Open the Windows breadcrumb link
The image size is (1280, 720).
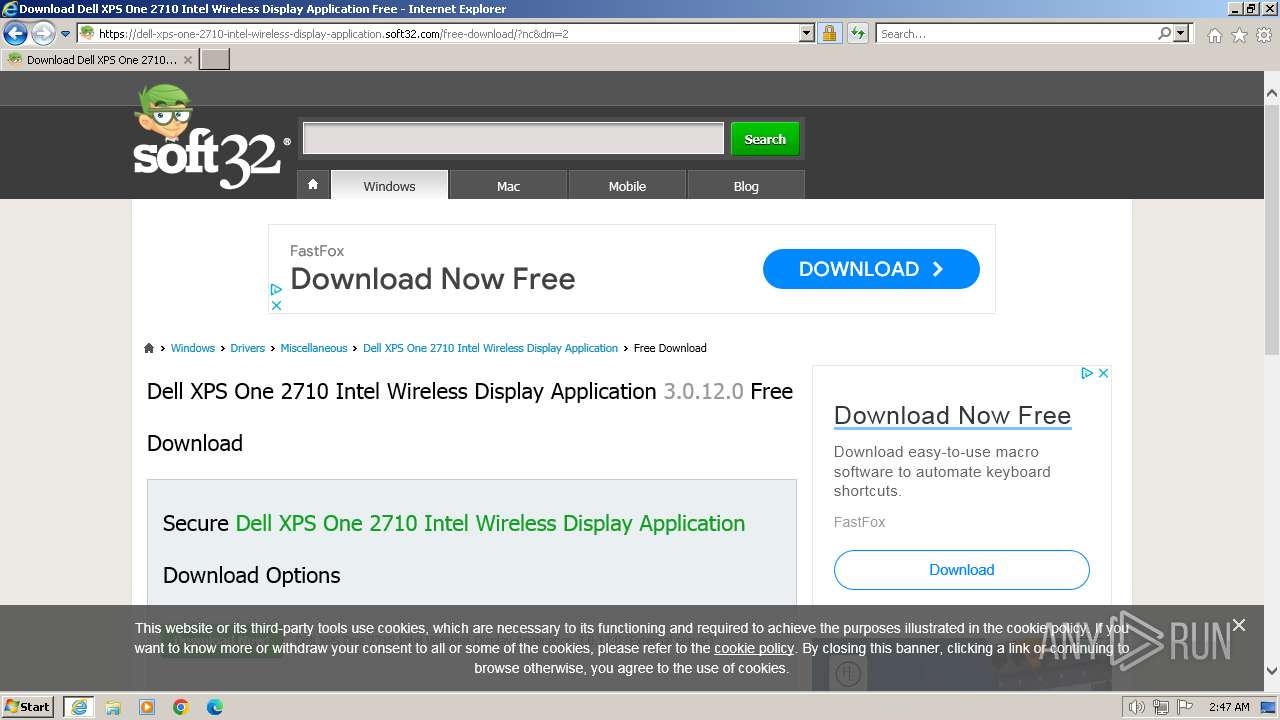click(x=193, y=348)
